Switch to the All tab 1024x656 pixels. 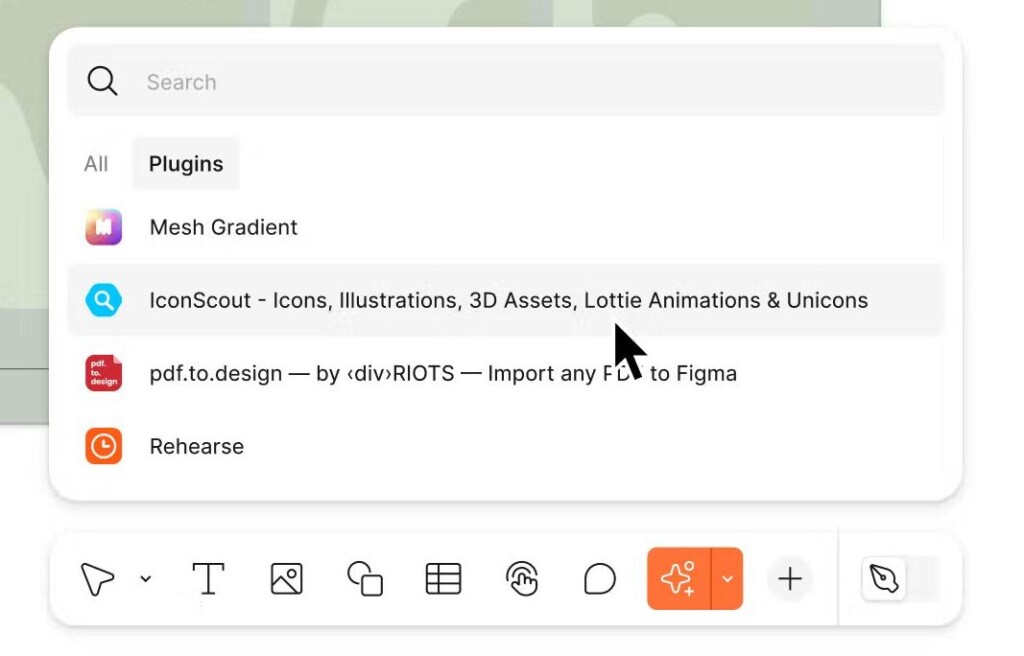click(96, 163)
